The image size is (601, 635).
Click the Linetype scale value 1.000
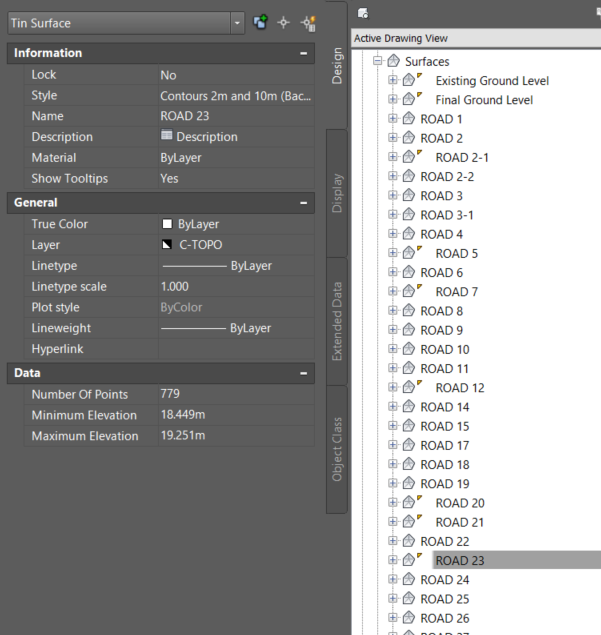(x=237, y=287)
